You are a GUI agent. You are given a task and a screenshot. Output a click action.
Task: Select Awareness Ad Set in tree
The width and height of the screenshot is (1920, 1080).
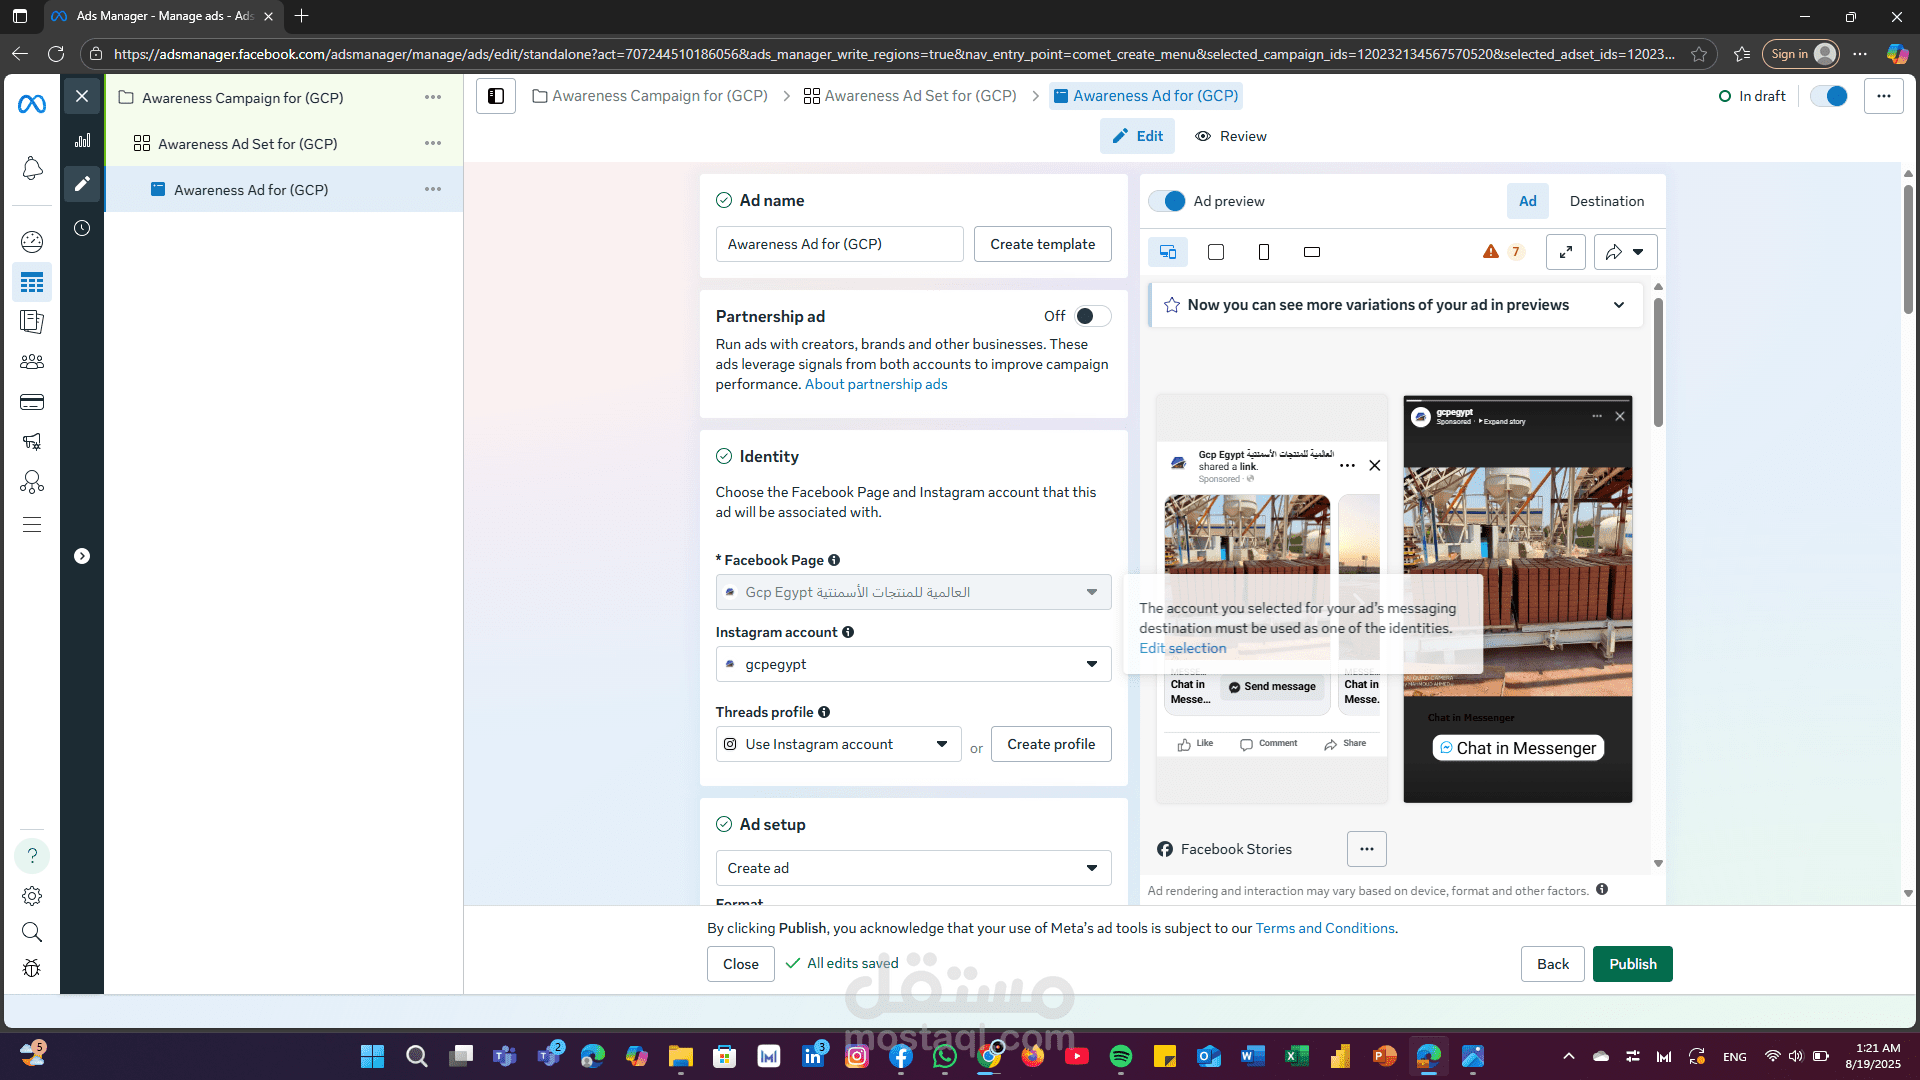(x=247, y=144)
